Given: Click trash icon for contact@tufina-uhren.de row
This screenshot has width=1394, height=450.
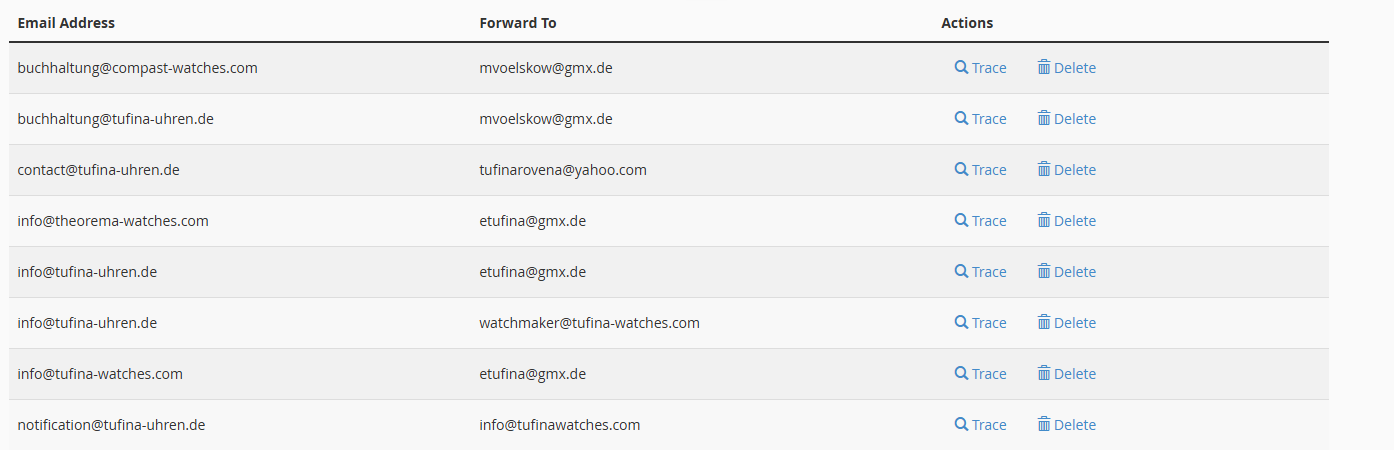Looking at the screenshot, I should click(x=1043, y=169).
